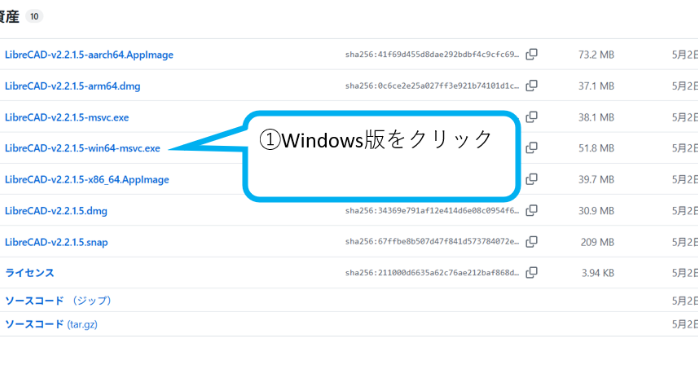Open the ライセンス file link
Viewport: 698px width, 365px height.
click(x=29, y=273)
